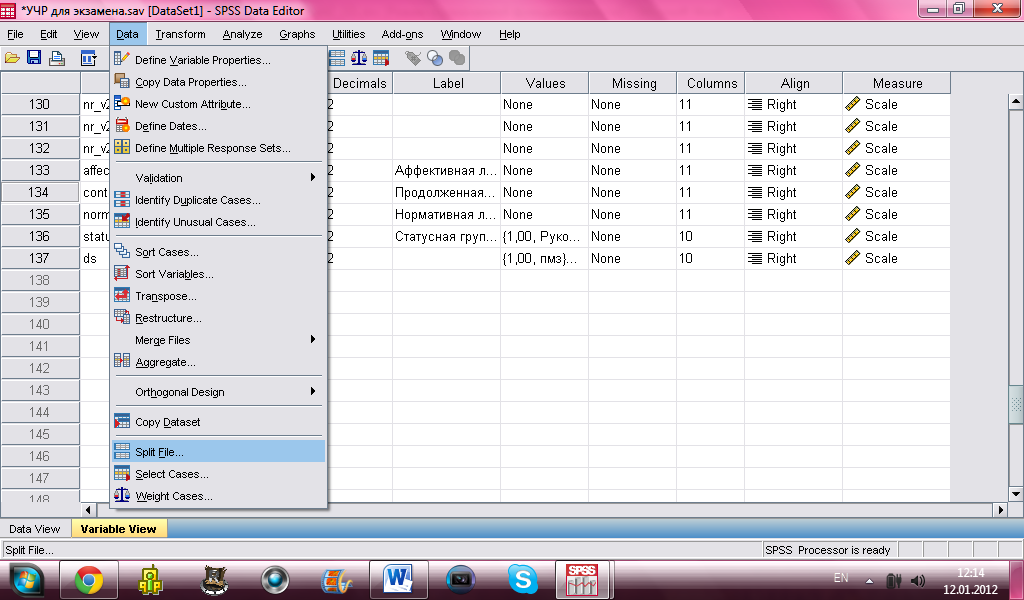Select Sort Cases menu entry
The width and height of the screenshot is (1024, 600).
tap(218, 252)
